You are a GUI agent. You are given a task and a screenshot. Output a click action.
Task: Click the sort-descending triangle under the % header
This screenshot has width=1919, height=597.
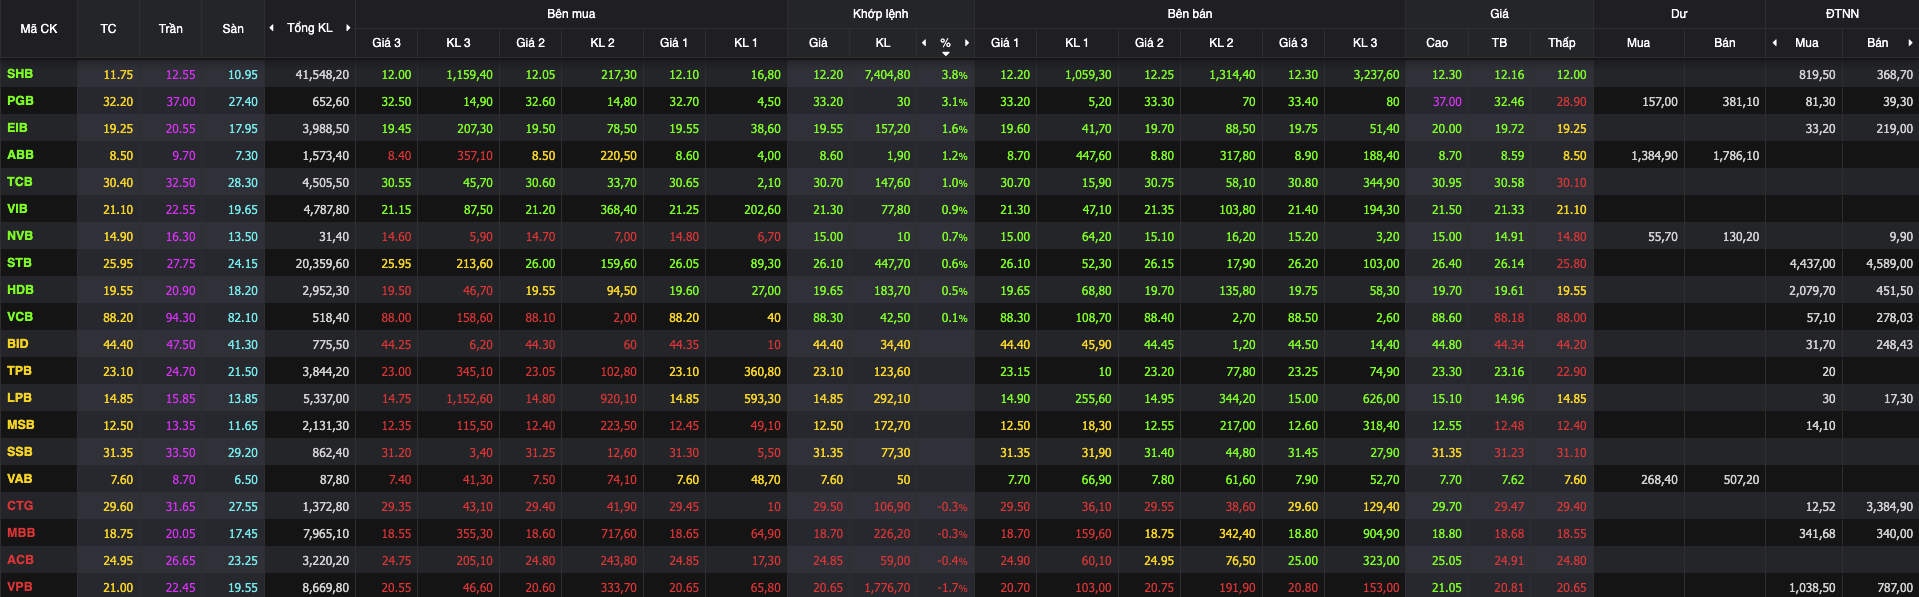946,53
